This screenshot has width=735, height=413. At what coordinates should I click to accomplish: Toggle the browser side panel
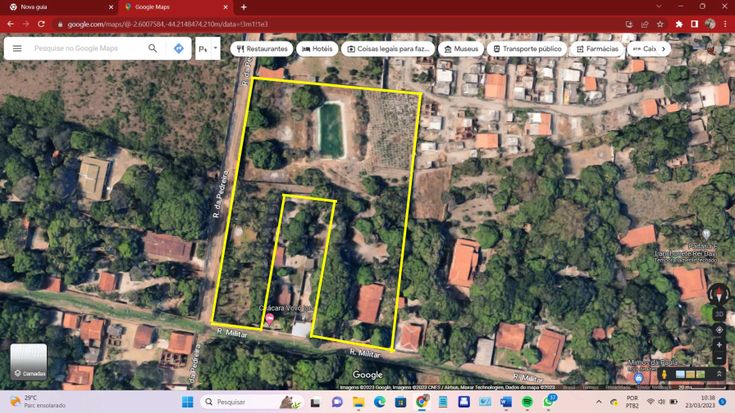tap(694, 24)
